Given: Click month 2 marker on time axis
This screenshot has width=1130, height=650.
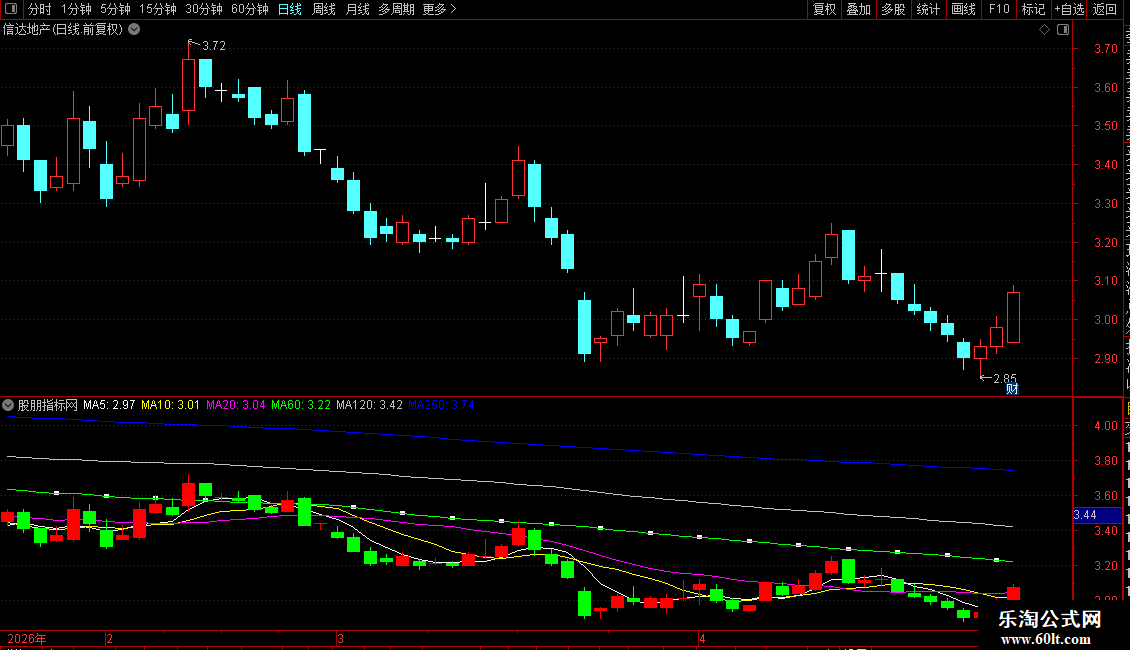Looking at the screenshot, I should [x=110, y=638].
